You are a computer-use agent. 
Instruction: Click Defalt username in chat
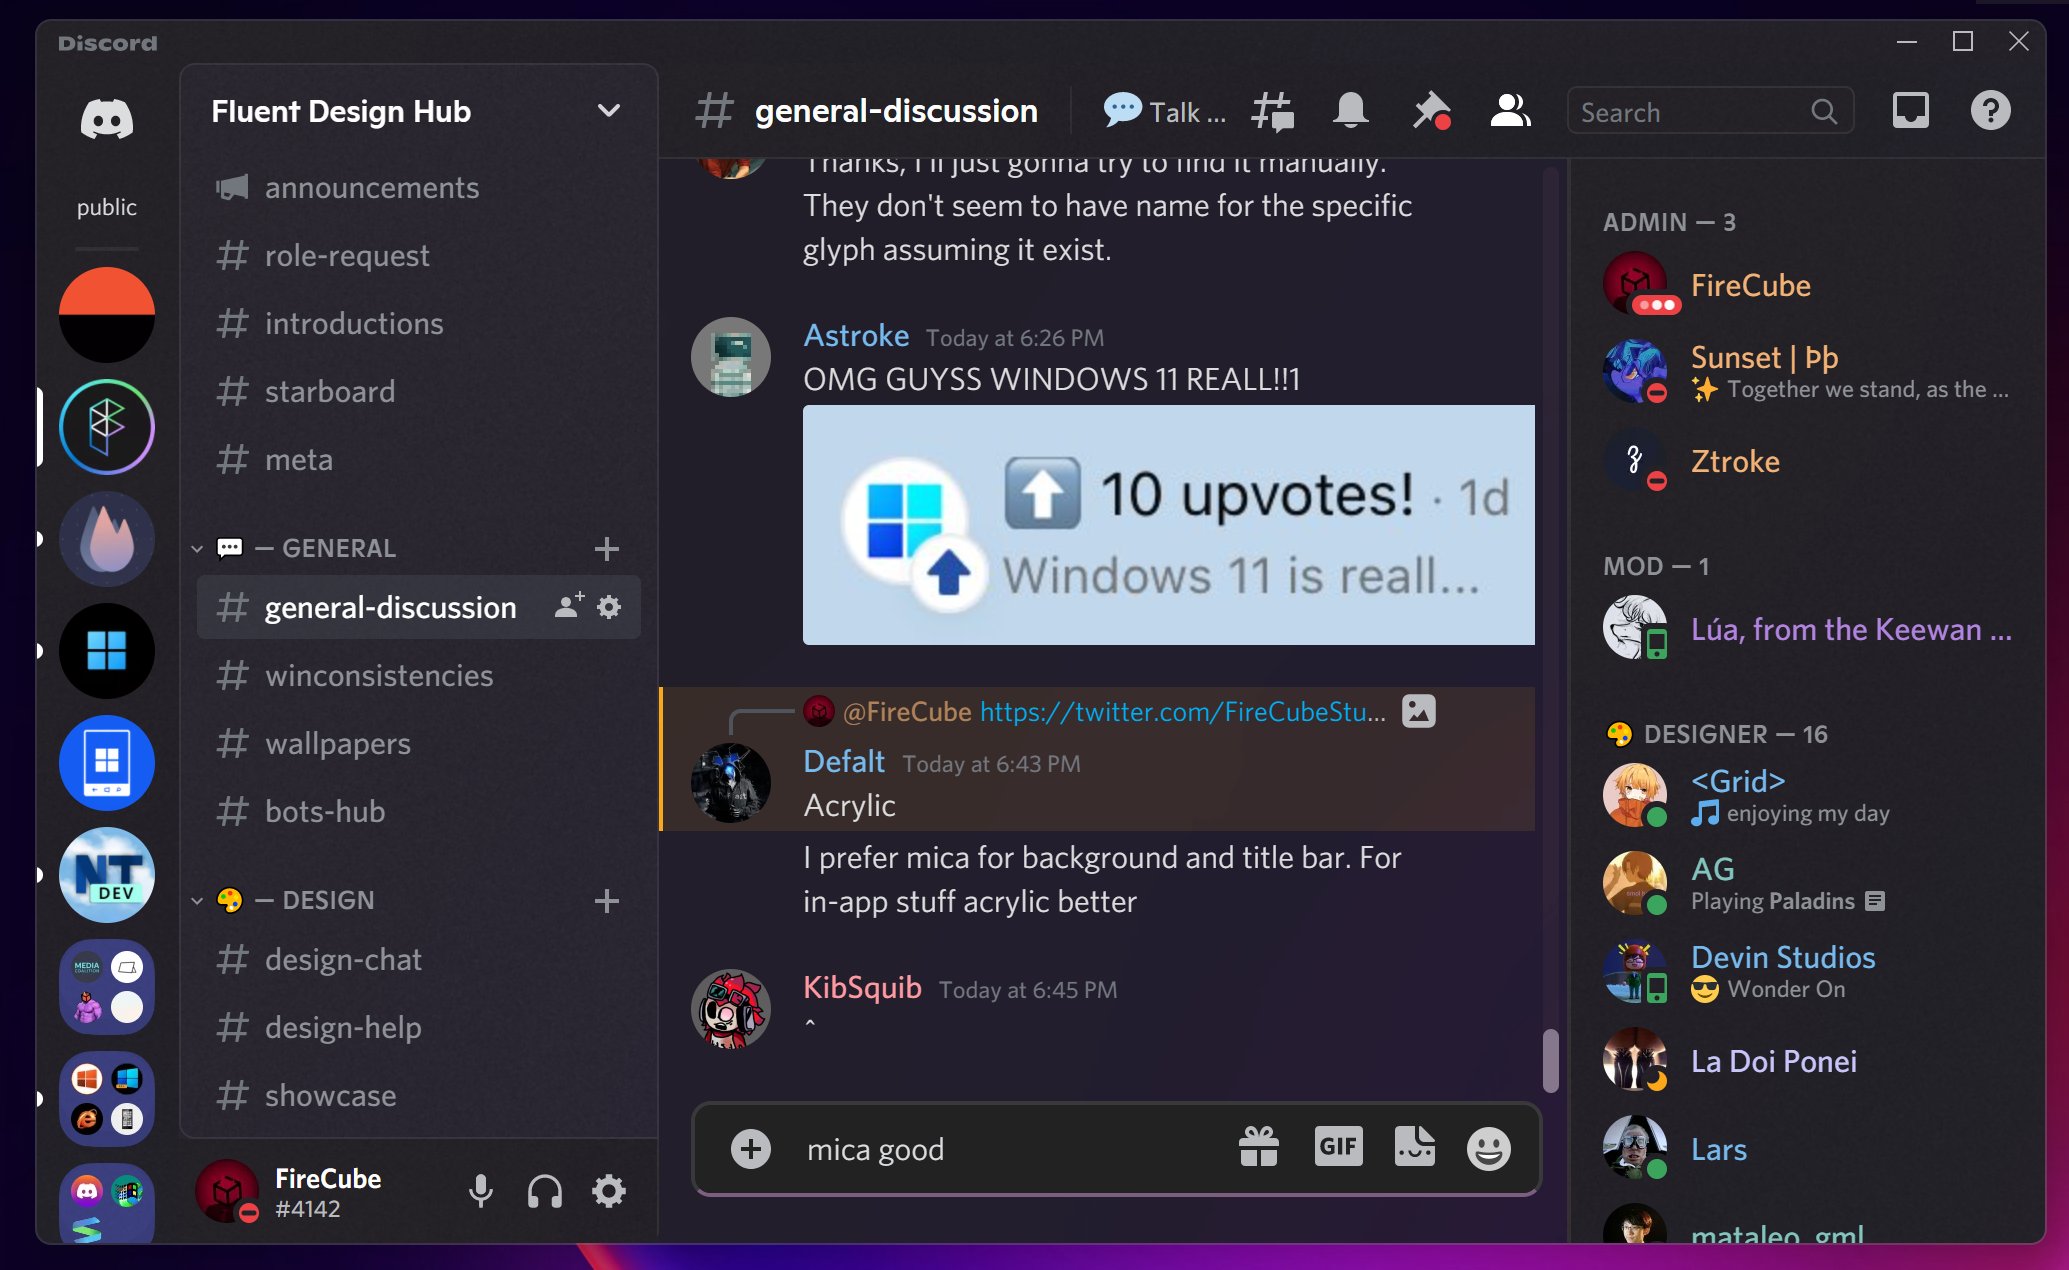point(844,761)
